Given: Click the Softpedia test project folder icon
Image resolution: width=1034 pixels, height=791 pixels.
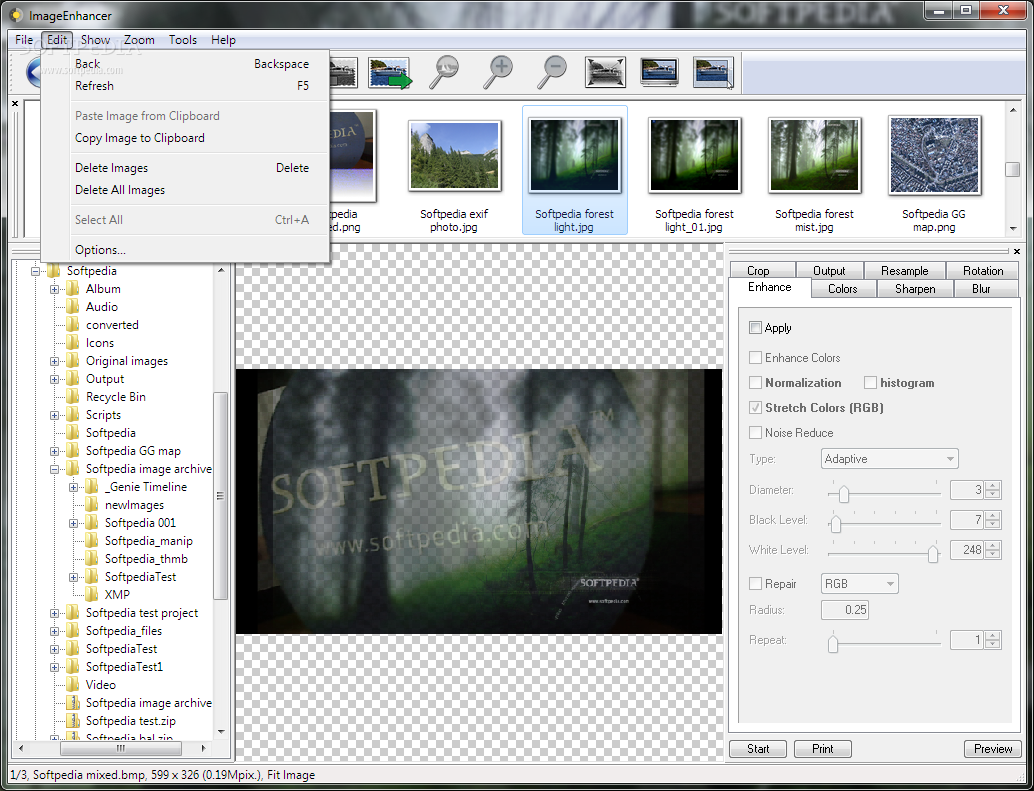Looking at the screenshot, I should click(x=73, y=613).
